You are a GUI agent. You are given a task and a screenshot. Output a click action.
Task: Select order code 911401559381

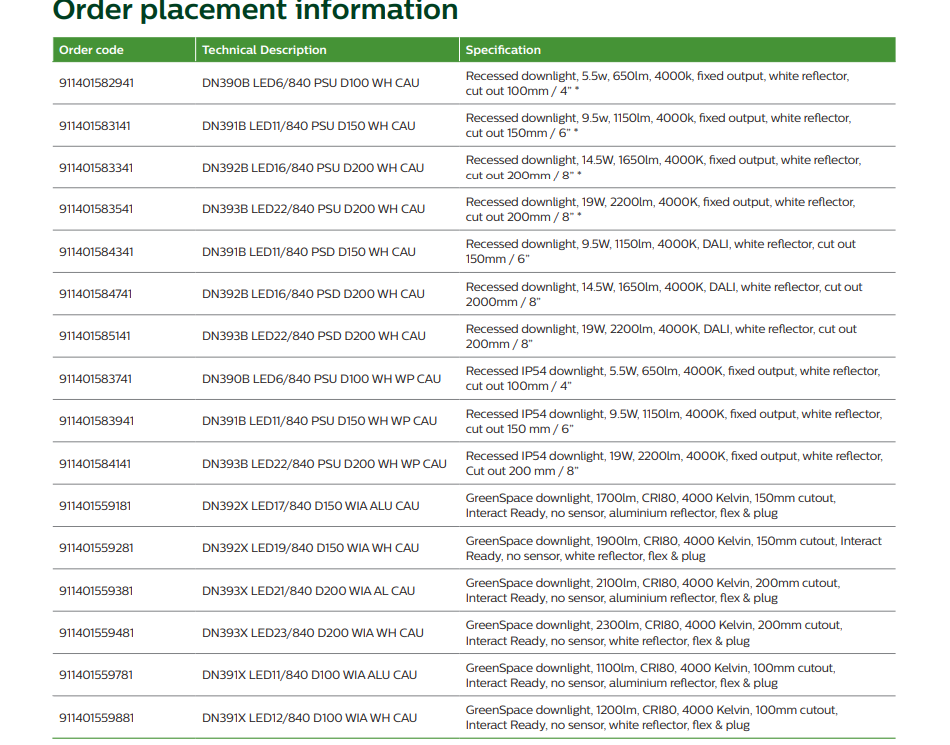pyautogui.click(x=96, y=591)
